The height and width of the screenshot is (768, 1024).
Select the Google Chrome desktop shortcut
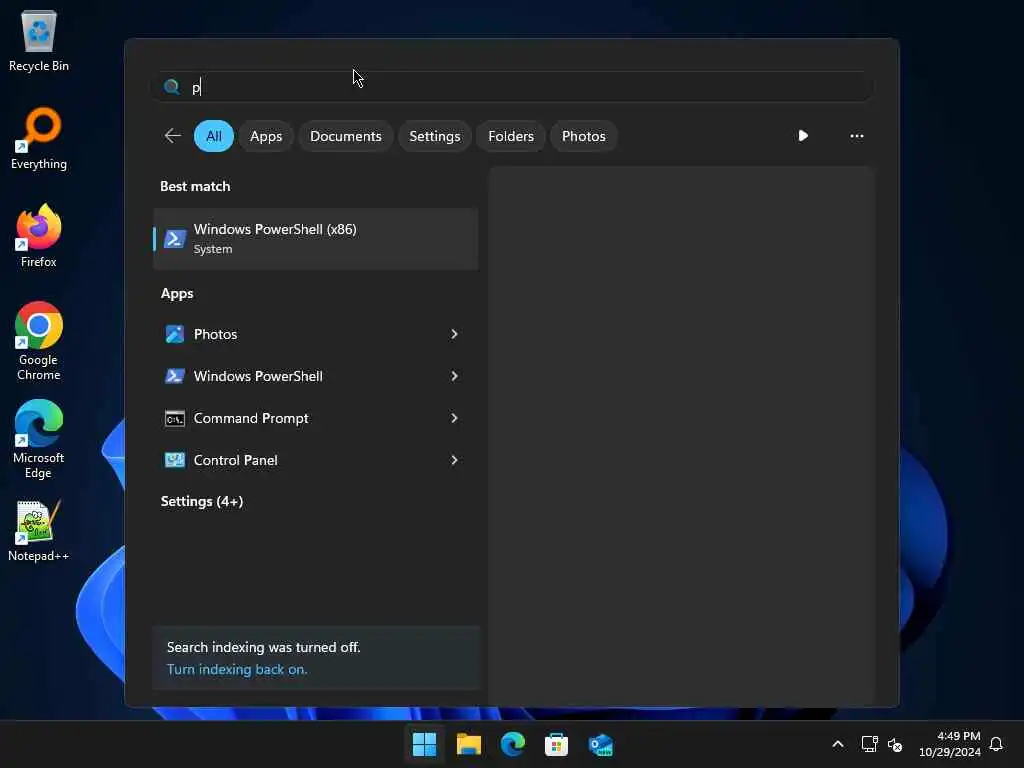point(39,341)
